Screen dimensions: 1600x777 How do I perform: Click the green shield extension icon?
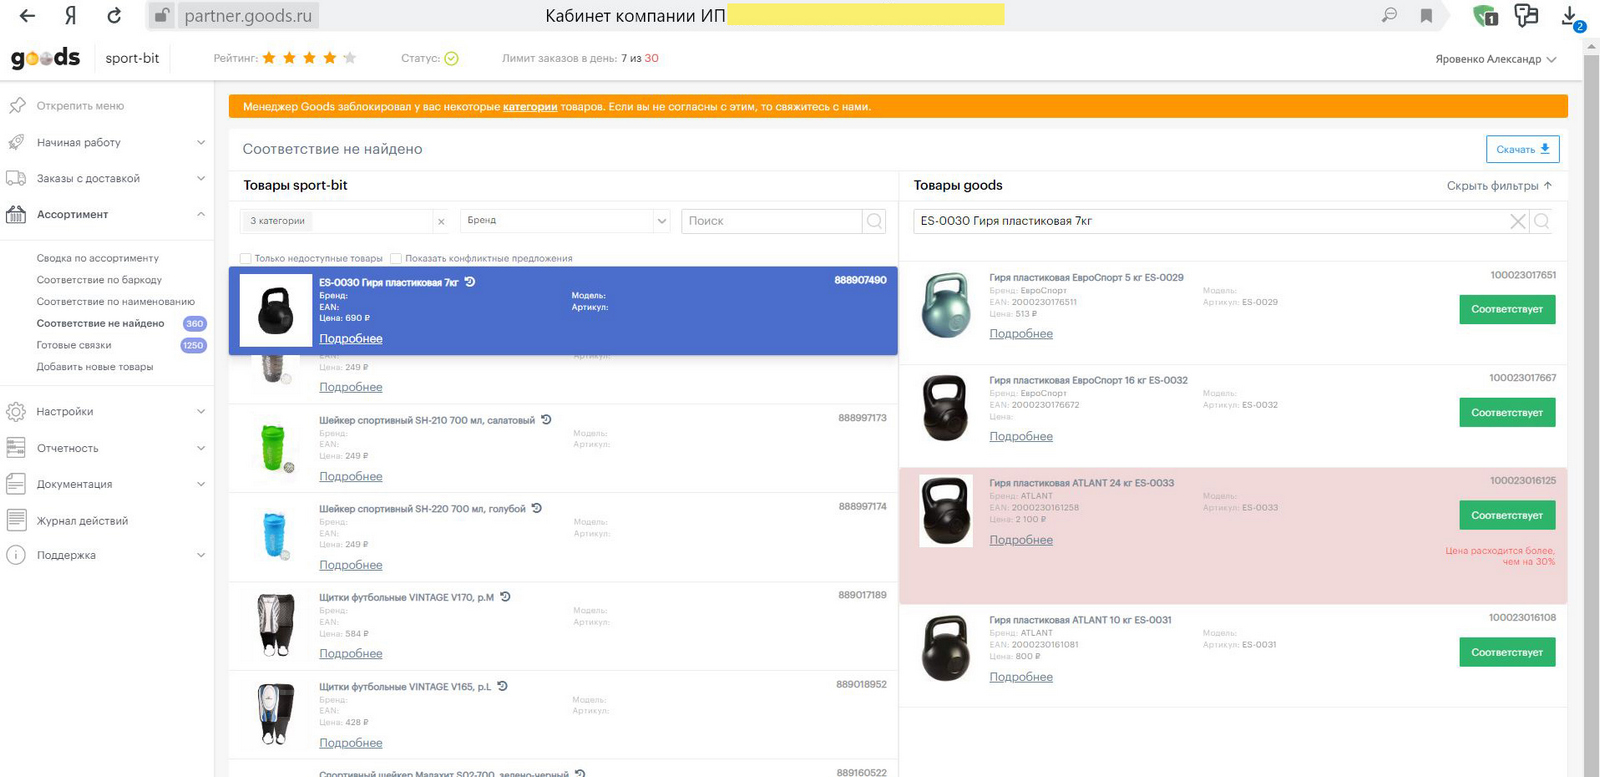[x=1485, y=15]
